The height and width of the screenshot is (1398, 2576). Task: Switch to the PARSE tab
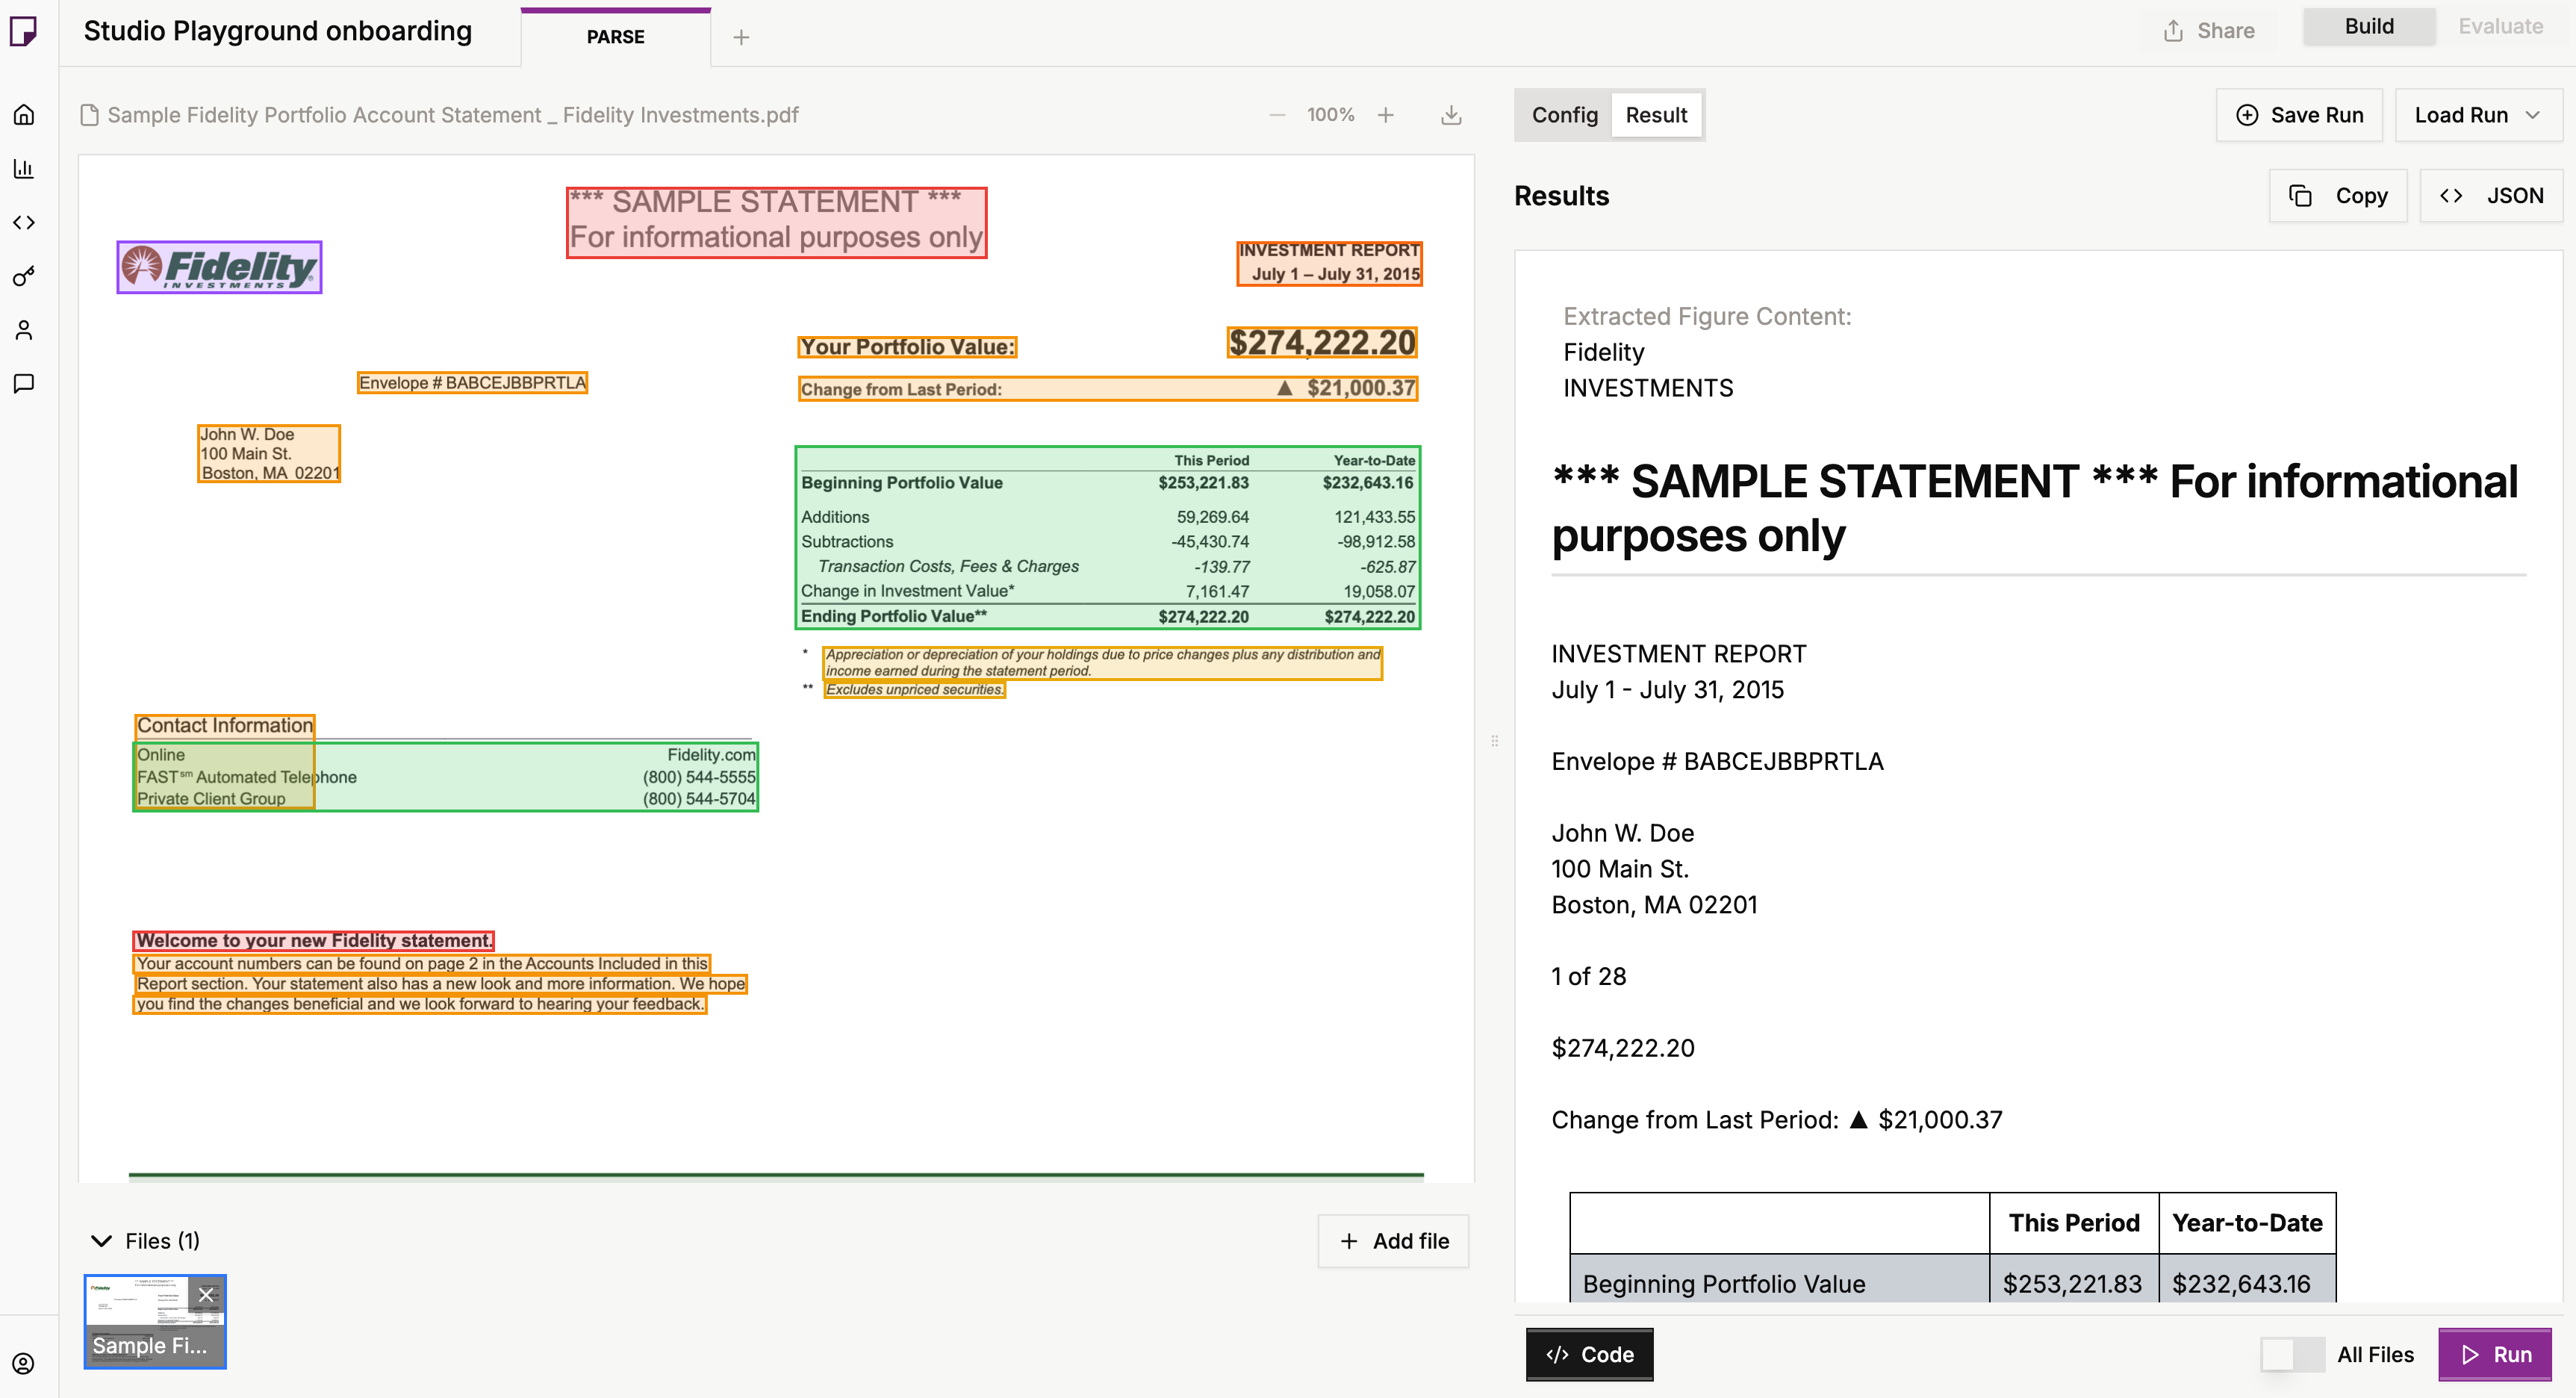coord(616,37)
